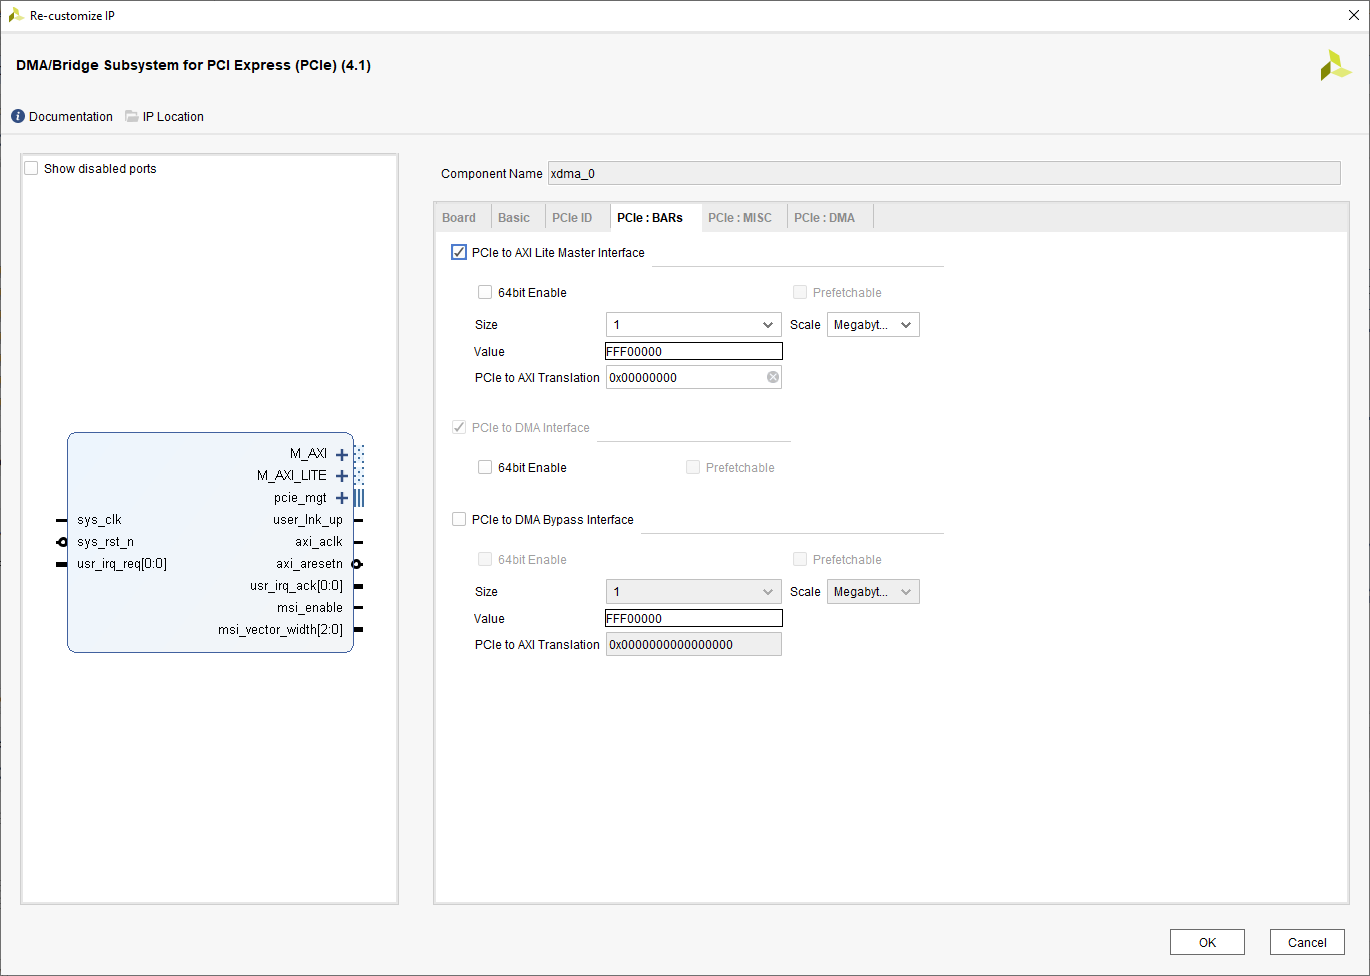Click the title bar application icon

[x=16, y=16]
